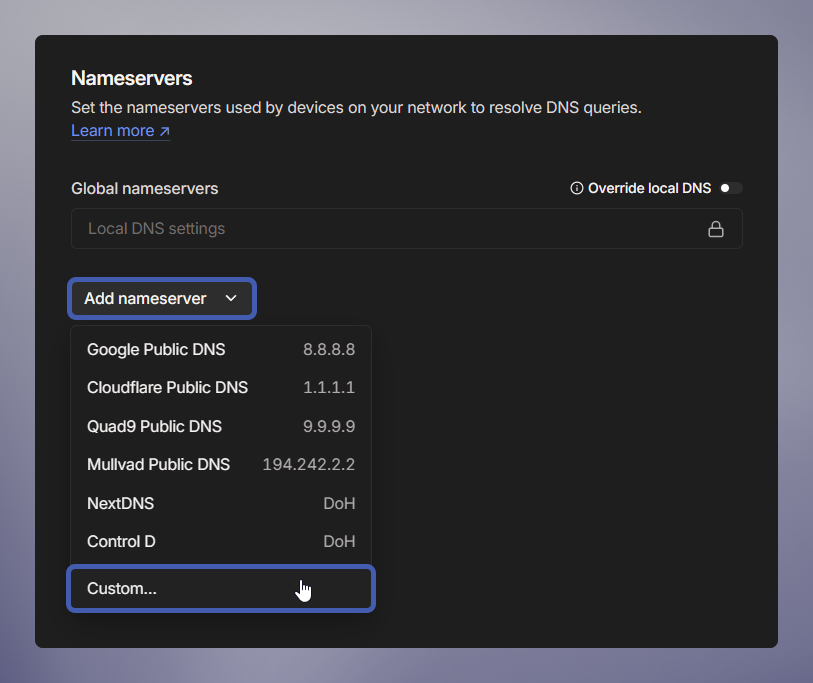Image resolution: width=813 pixels, height=683 pixels.
Task: Select Google Public DNS option
Action: tap(221, 350)
